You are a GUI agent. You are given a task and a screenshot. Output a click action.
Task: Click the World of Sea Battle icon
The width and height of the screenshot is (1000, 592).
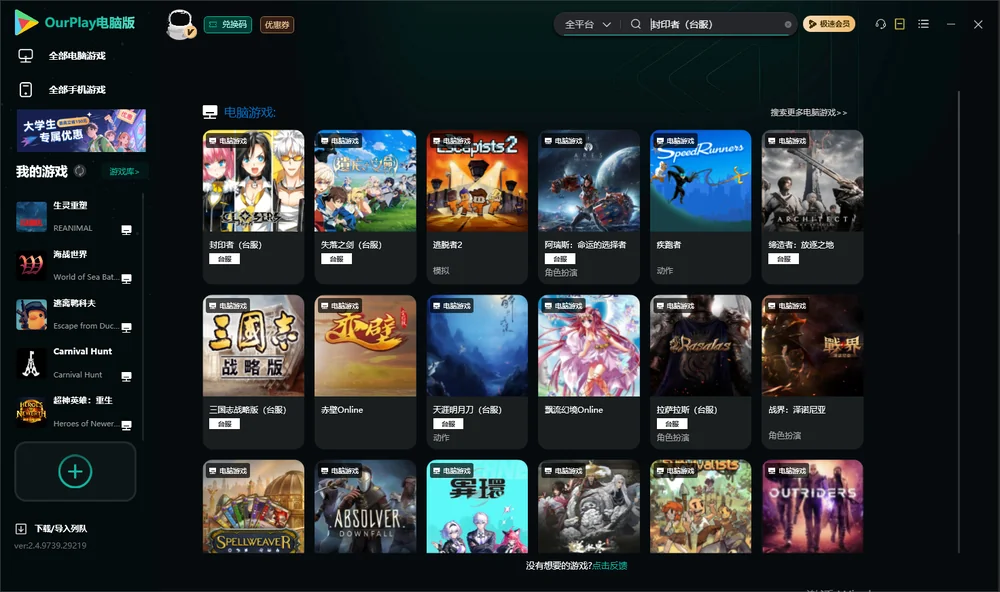pos(31,265)
